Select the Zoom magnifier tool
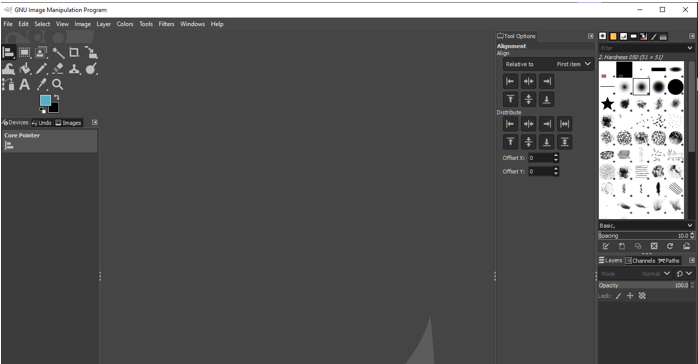Viewport: 698px width, 364px height. [57, 84]
